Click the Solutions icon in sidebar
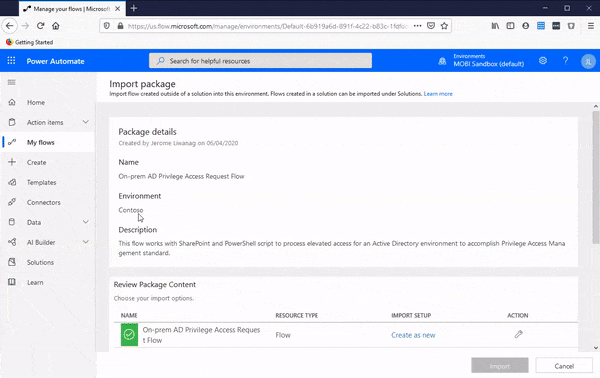 point(12,262)
